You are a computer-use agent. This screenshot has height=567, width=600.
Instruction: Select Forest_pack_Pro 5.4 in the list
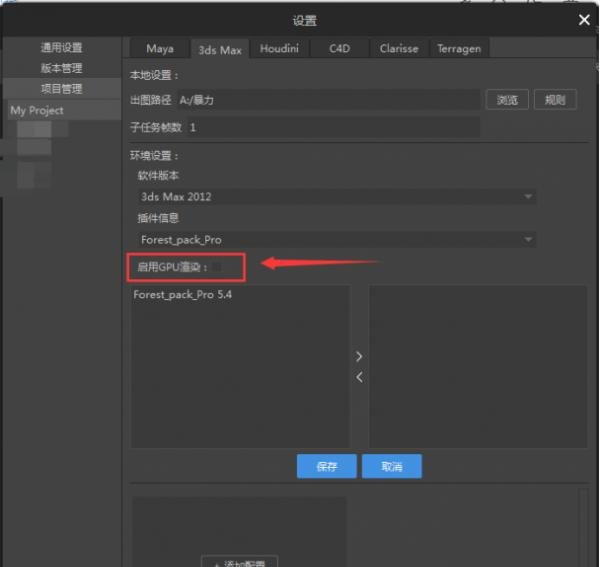pyautogui.click(x=183, y=295)
